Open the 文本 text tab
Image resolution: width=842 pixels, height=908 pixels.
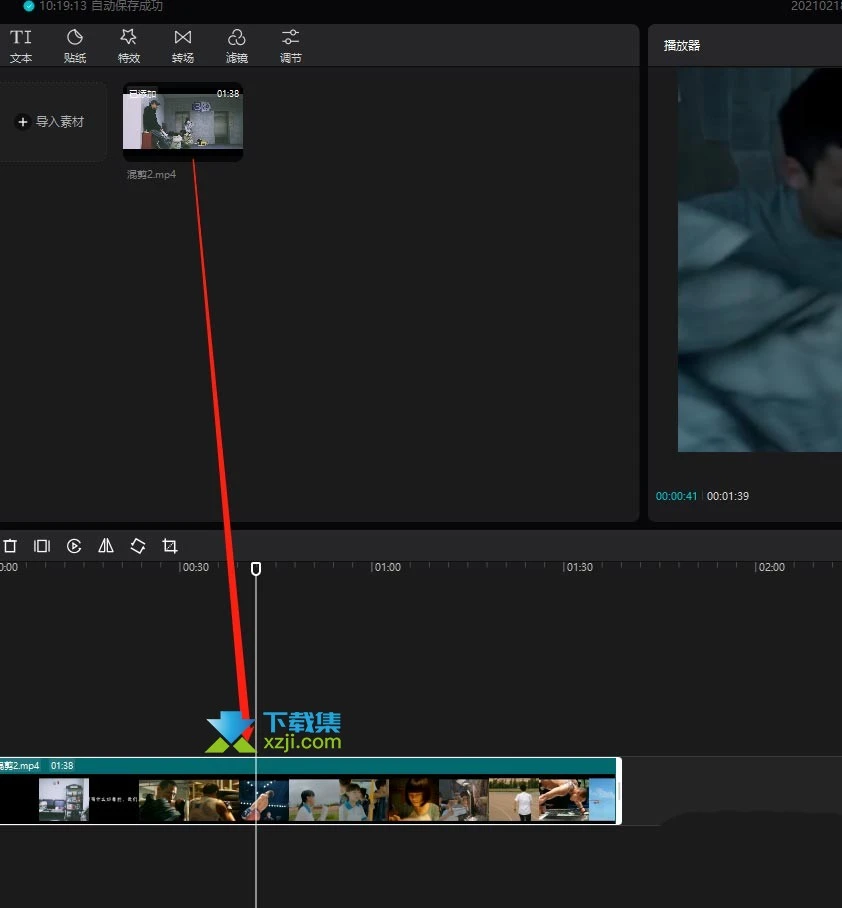pos(21,46)
